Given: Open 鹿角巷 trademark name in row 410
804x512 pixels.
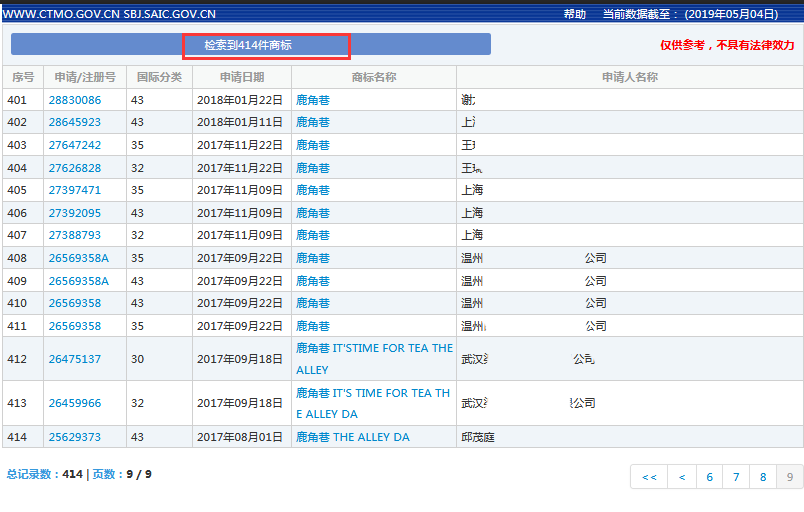Looking at the screenshot, I should [313, 303].
